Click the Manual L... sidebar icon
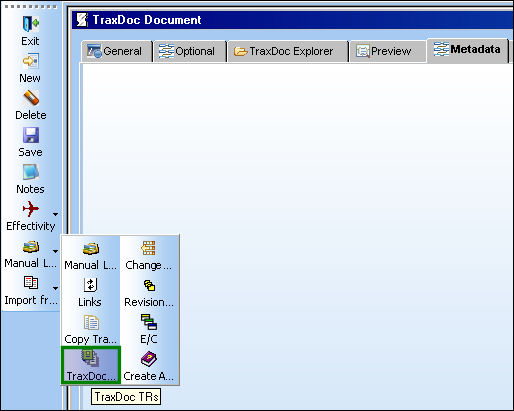Image resolution: width=514 pixels, height=411 pixels. 31,247
